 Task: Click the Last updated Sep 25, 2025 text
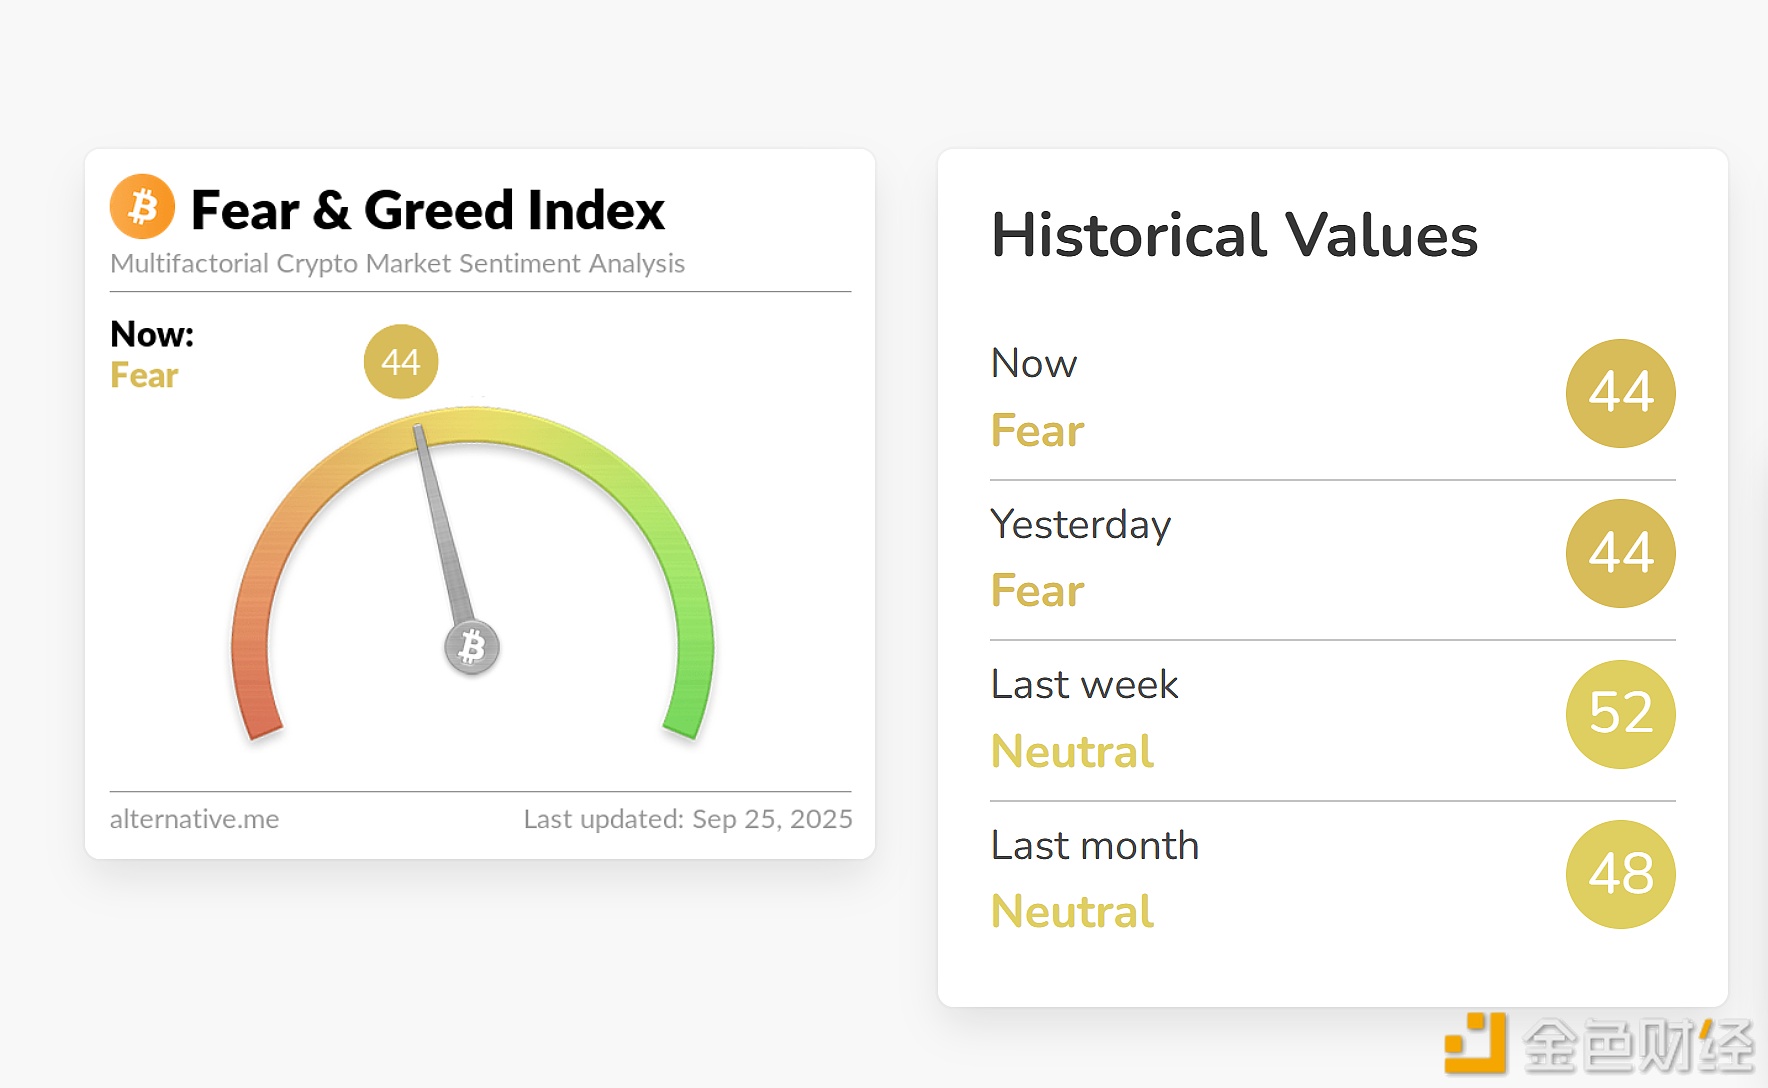coord(688,819)
